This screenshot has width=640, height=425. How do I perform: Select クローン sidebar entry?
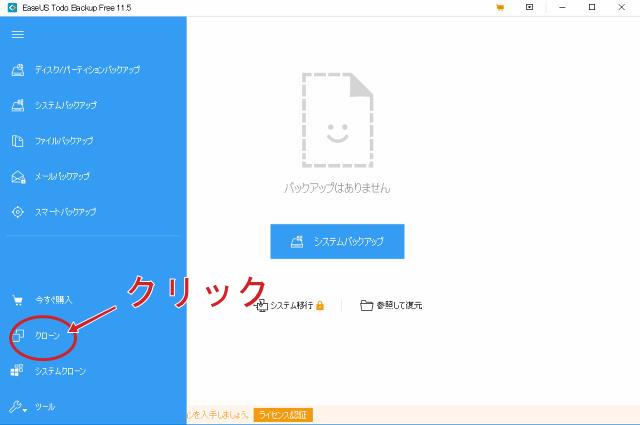click(x=47, y=336)
